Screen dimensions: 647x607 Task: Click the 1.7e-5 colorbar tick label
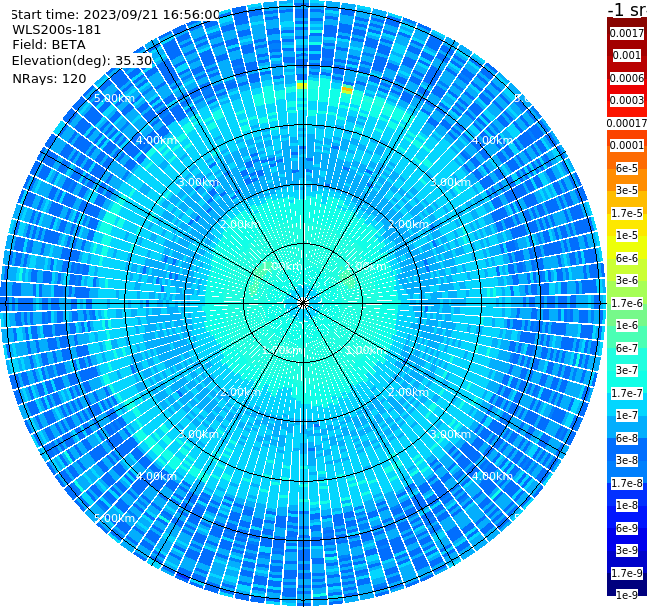click(x=627, y=213)
